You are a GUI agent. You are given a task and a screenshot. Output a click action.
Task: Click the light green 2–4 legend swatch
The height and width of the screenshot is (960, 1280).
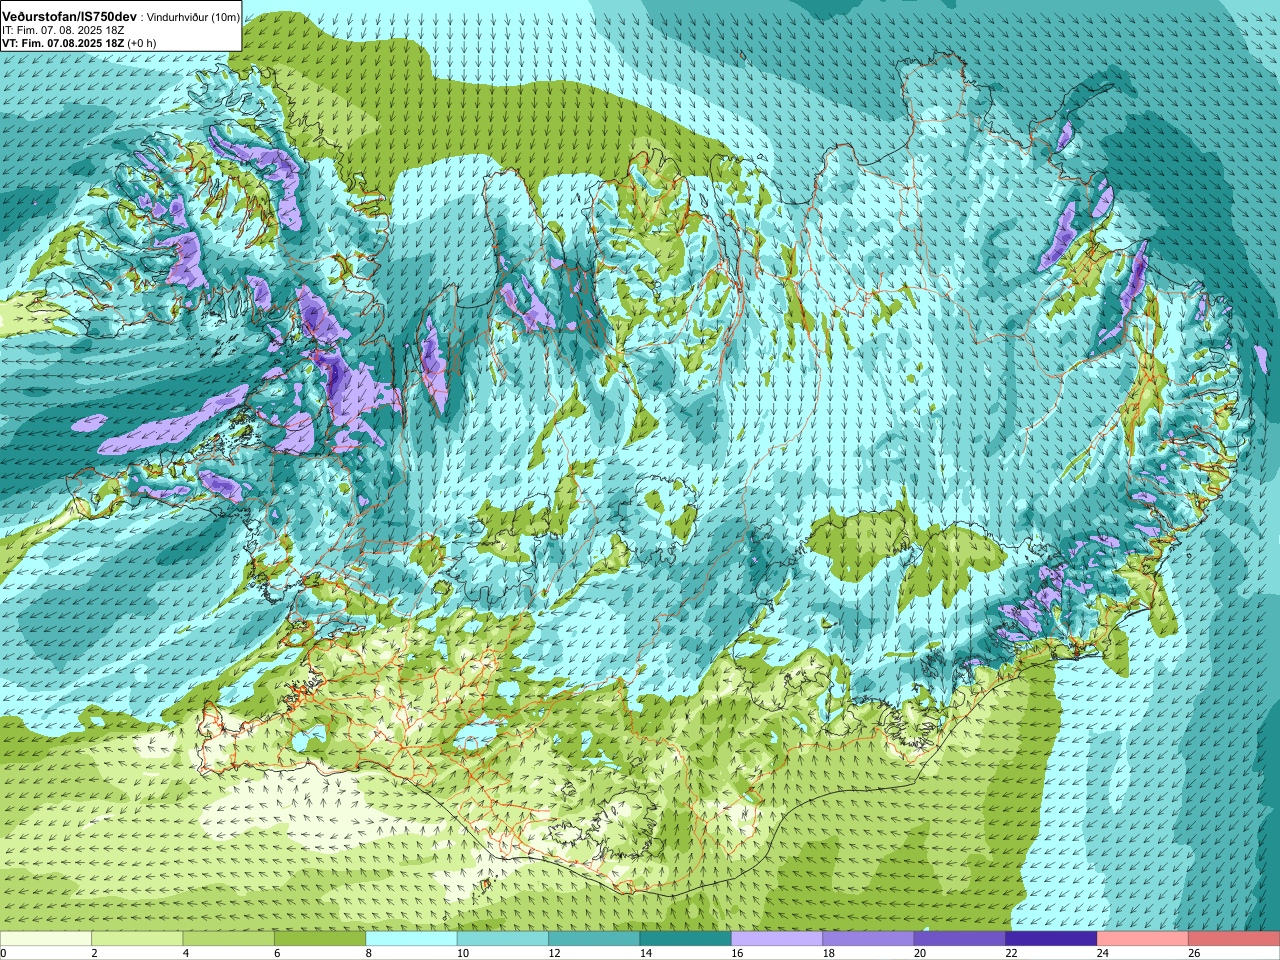tap(137, 939)
